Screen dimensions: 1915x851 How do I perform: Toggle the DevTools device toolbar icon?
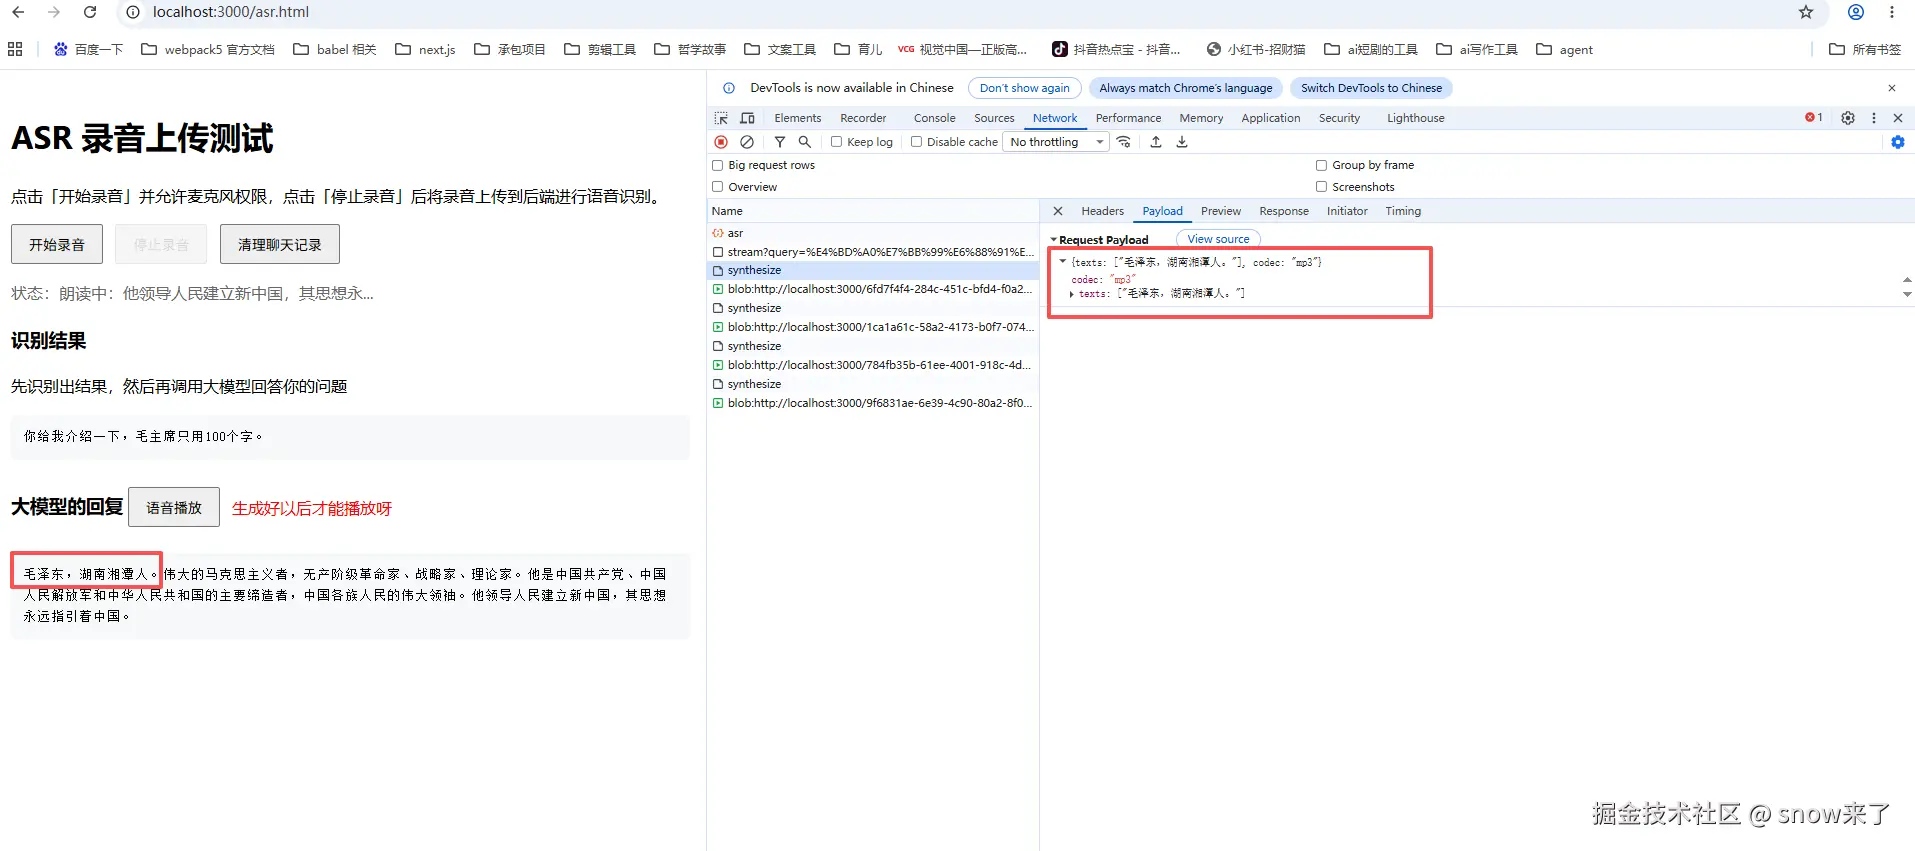tap(747, 118)
